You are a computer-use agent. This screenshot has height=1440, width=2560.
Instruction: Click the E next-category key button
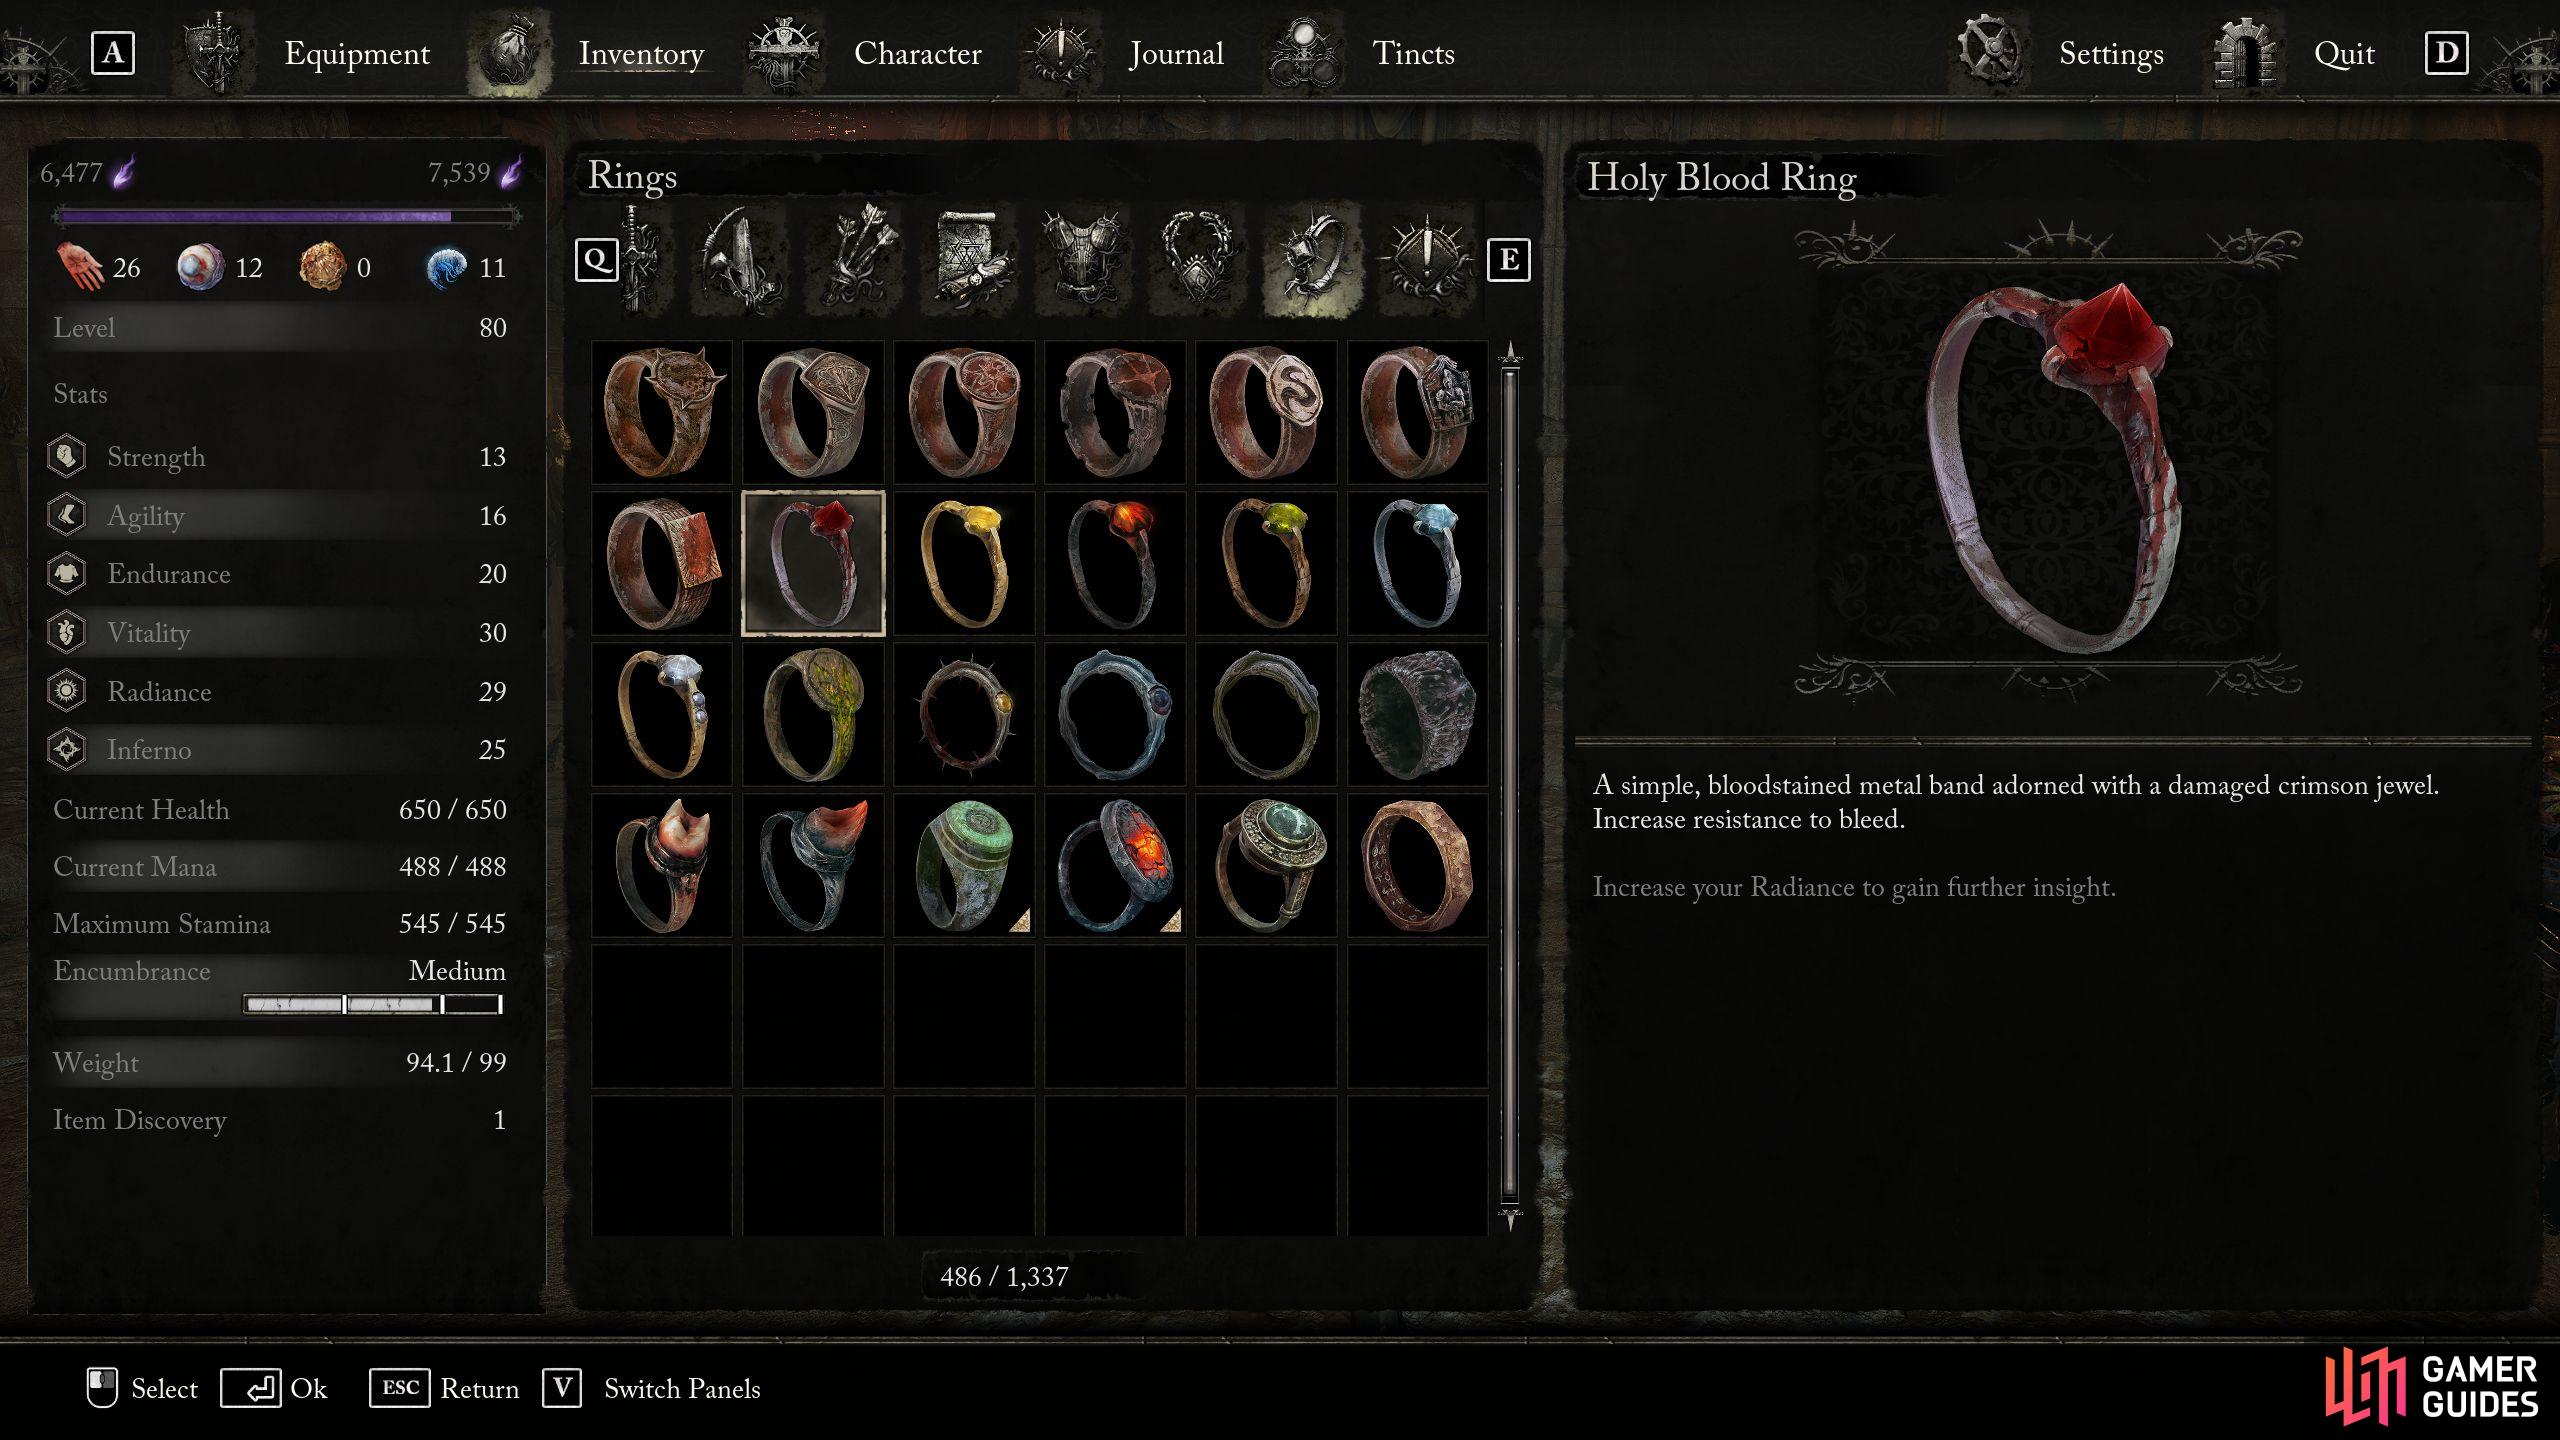click(1508, 260)
